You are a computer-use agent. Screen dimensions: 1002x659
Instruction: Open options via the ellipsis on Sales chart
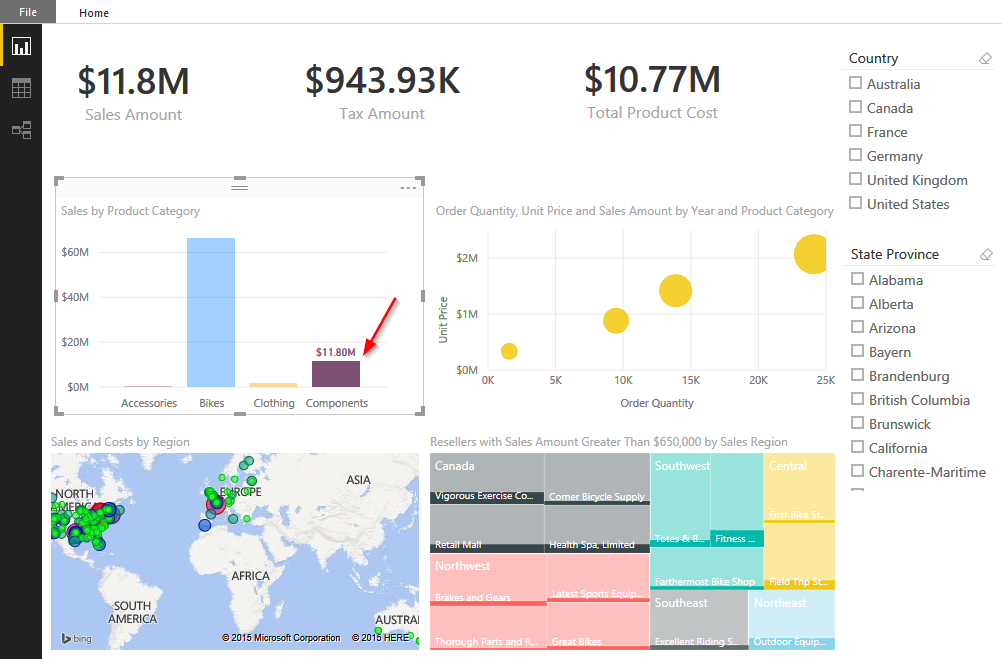[407, 186]
